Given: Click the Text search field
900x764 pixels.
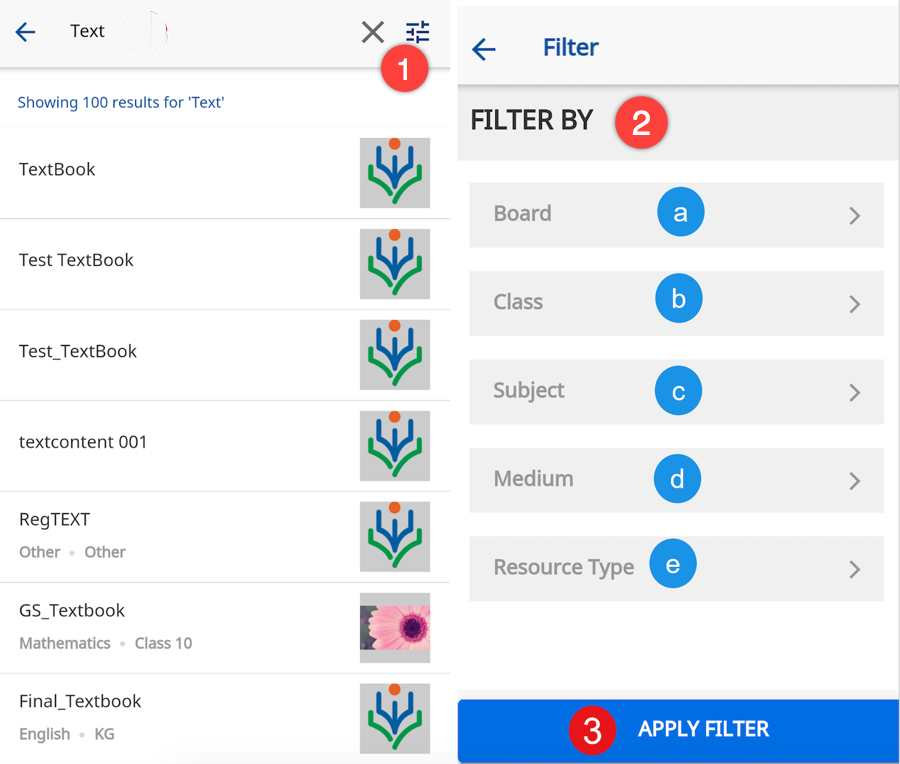Looking at the screenshot, I should pos(200,32).
